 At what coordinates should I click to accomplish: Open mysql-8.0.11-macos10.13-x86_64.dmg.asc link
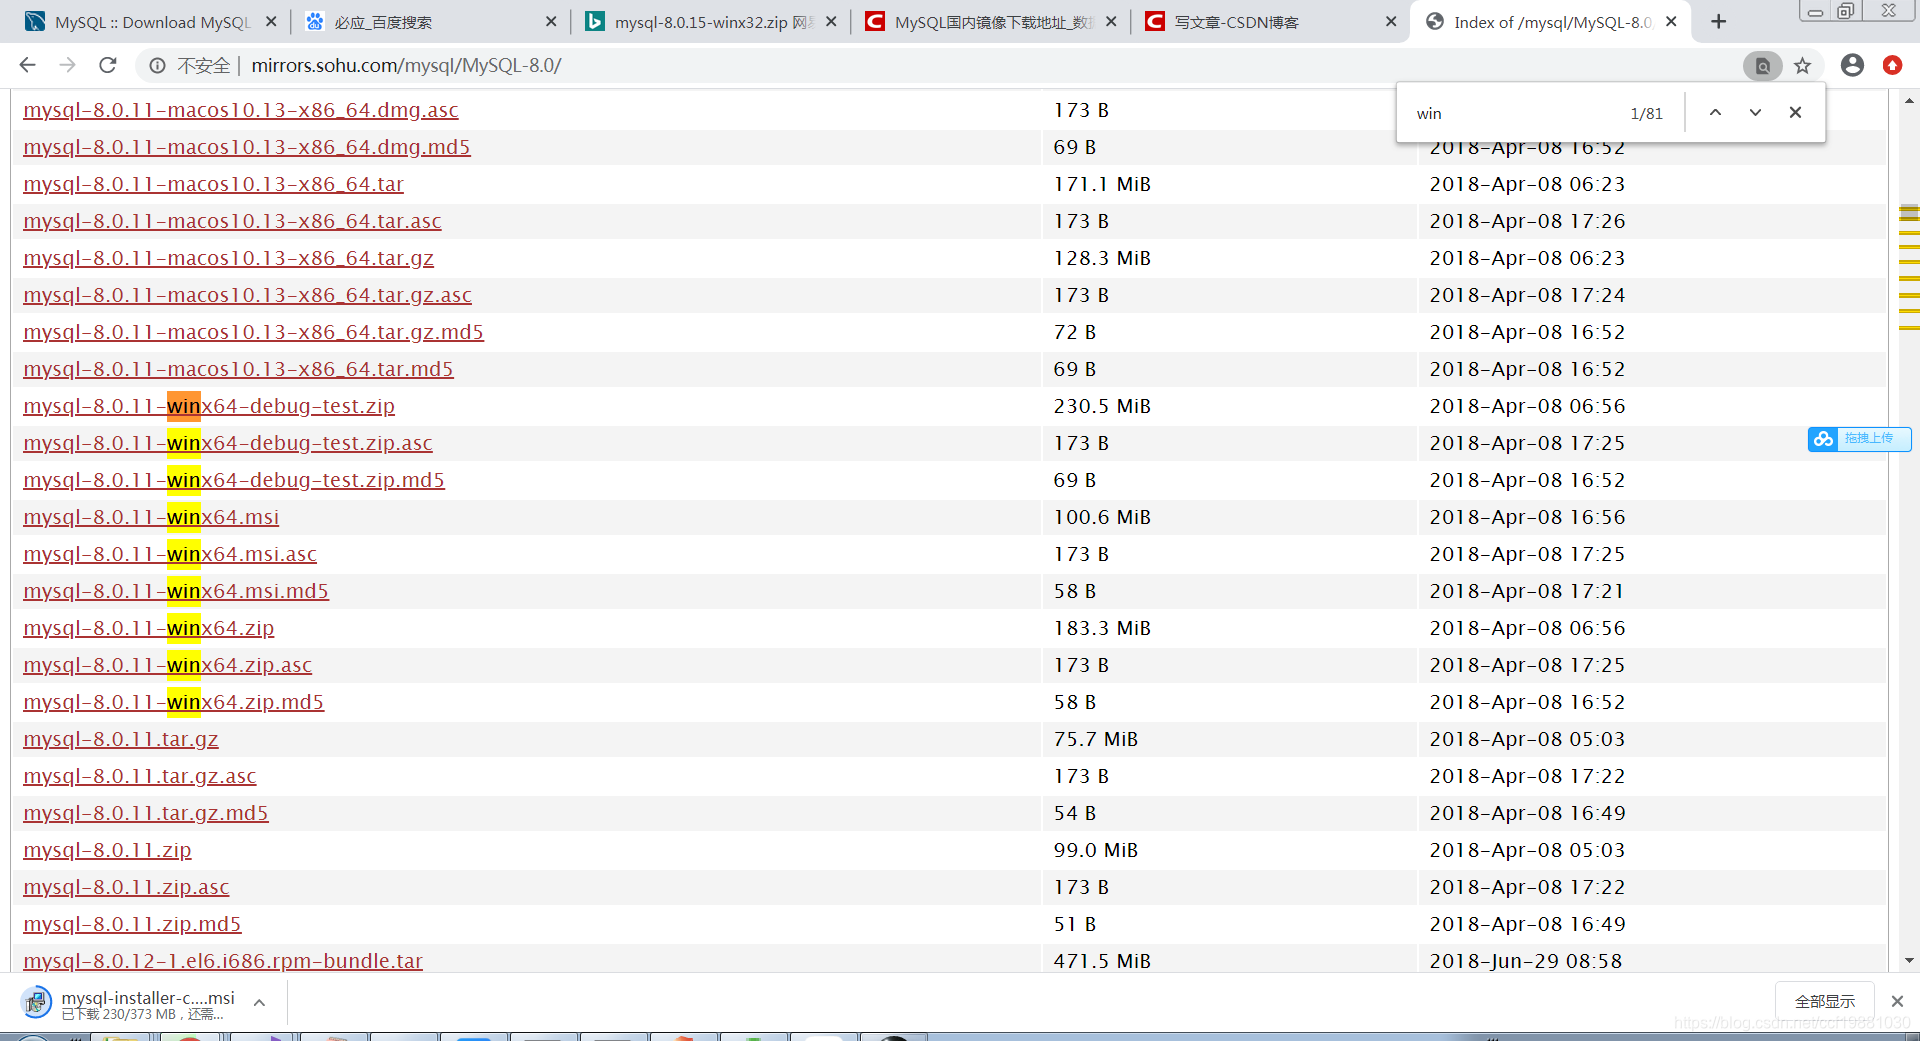click(241, 110)
